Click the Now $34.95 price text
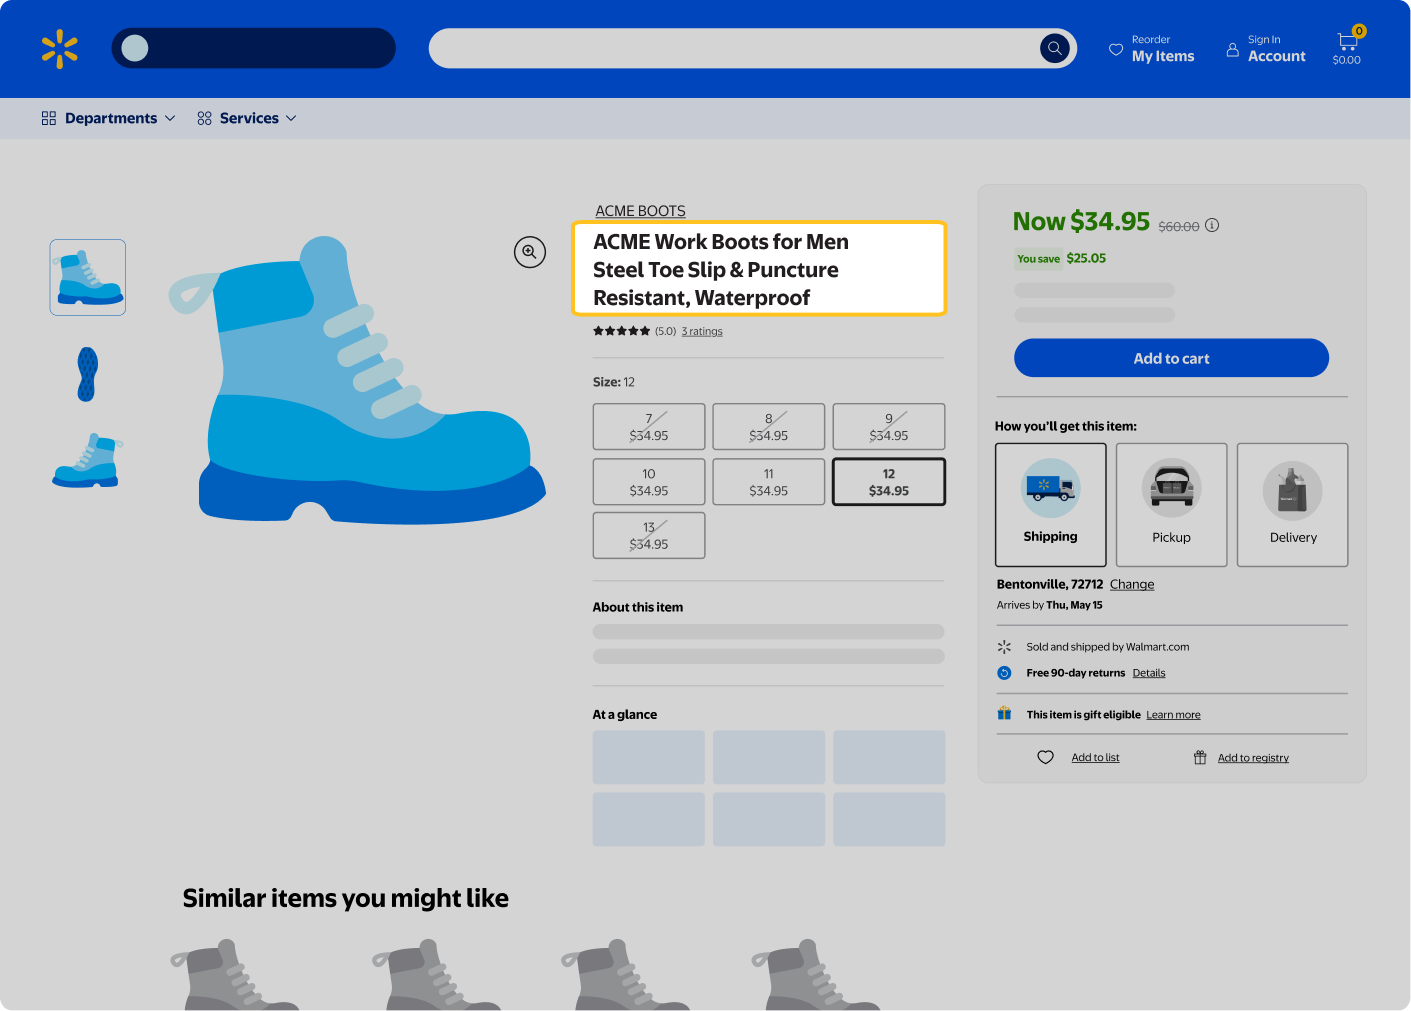The image size is (1411, 1011). tap(1081, 221)
